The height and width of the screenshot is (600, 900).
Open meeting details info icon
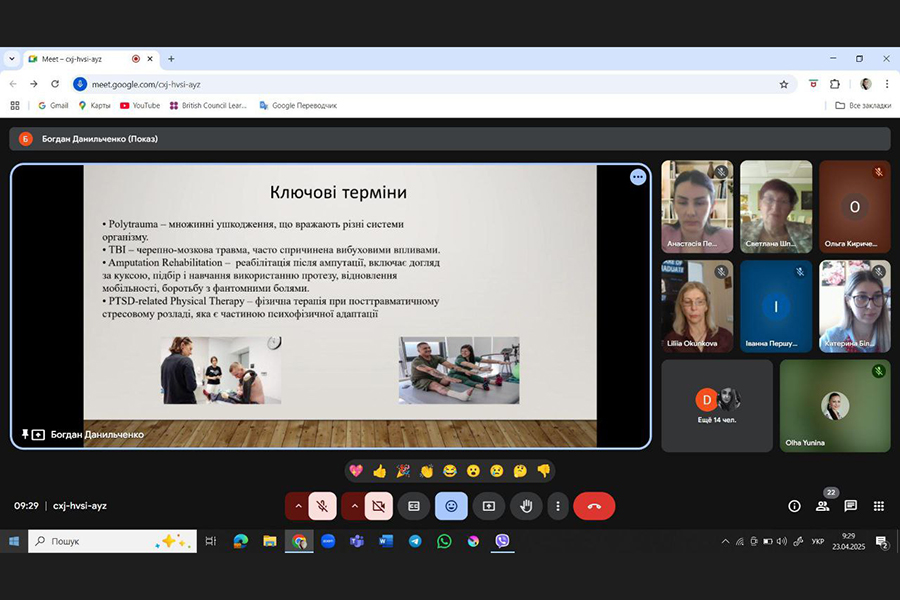pyautogui.click(x=794, y=506)
